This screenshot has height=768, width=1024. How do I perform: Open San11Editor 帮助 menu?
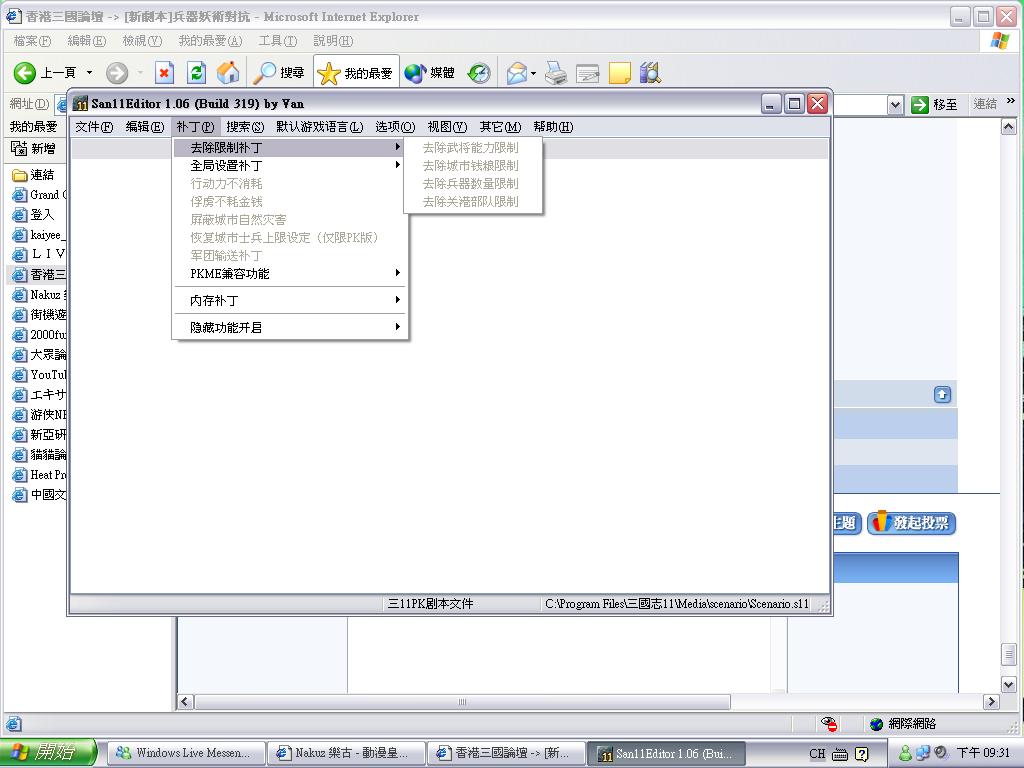coord(553,127)
